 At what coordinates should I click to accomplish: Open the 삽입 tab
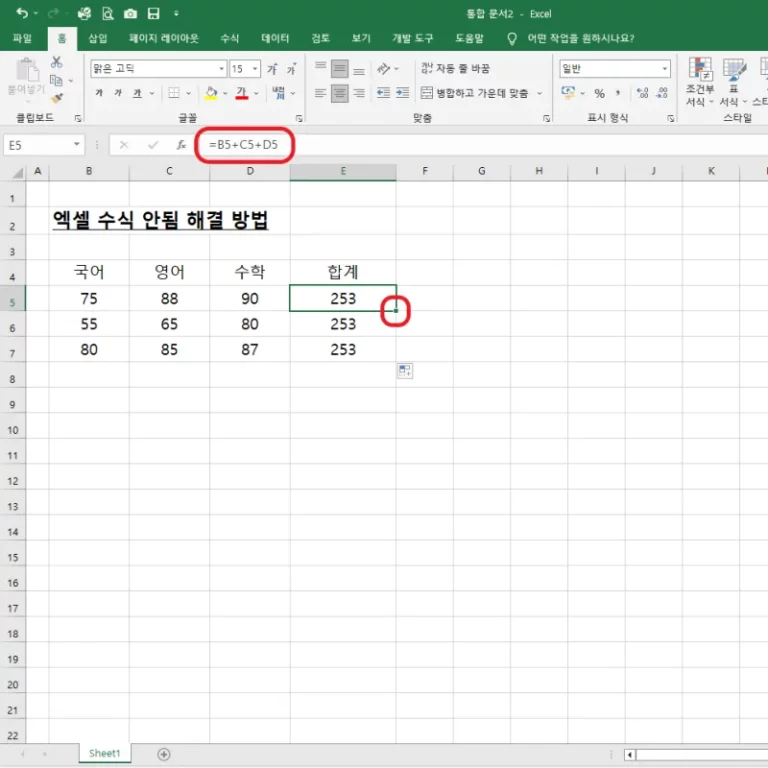click(x=97, y=38)
